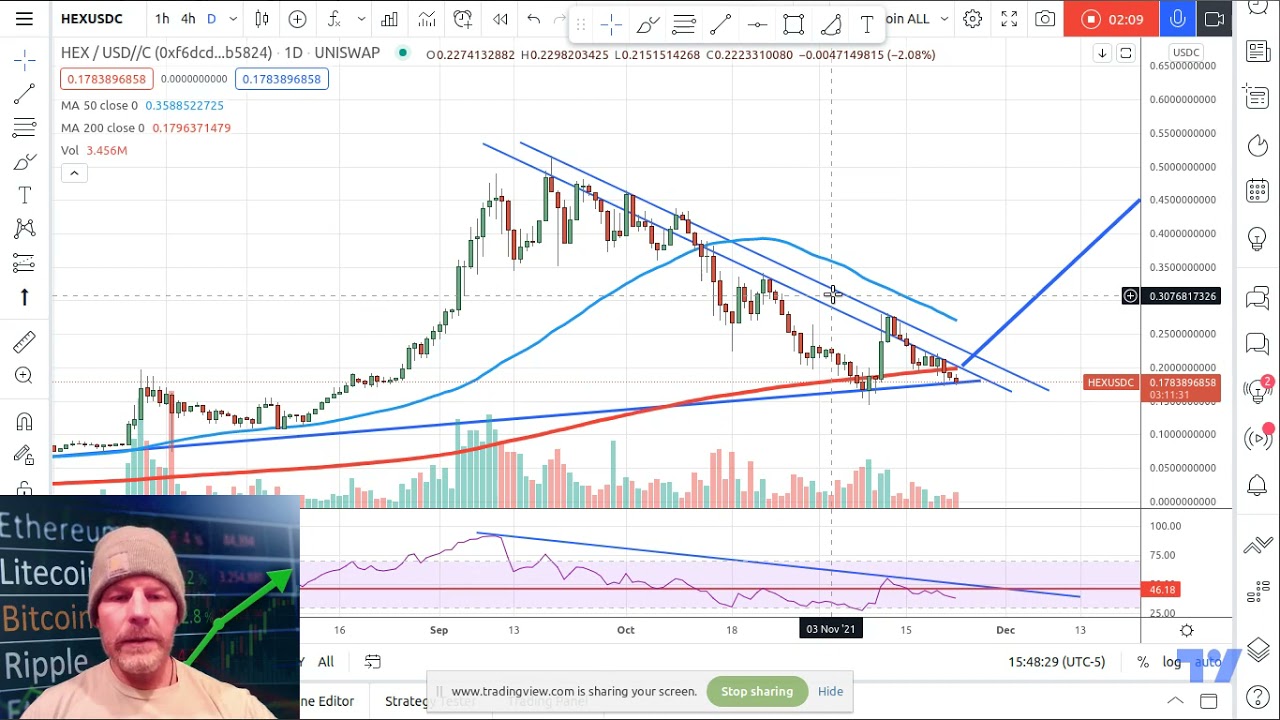Screen dimensions: 1280x720
Task: Select the trend line tool in left sidebar
Action: [24, 95]
